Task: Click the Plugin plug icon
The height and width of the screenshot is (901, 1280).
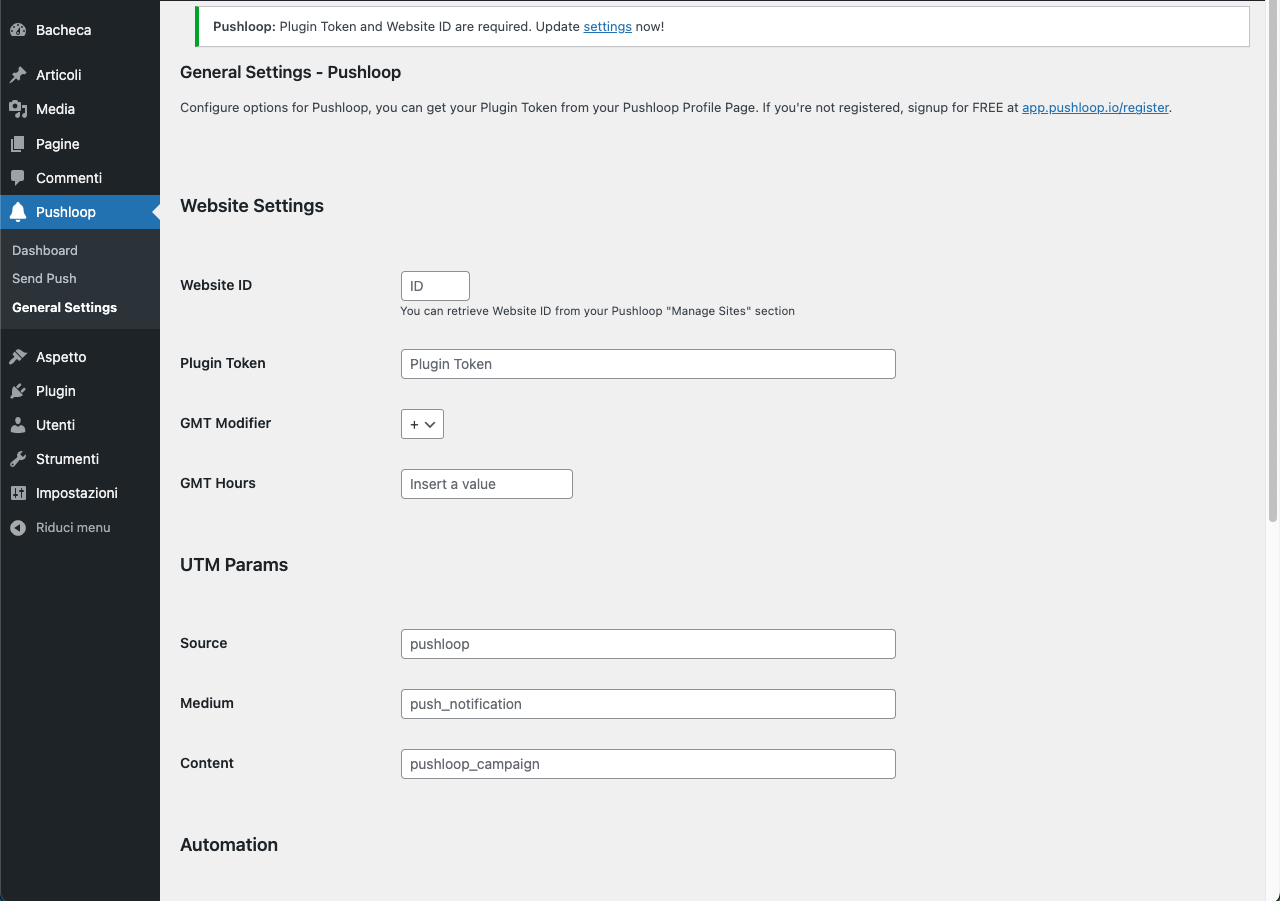Action: (x=18, y=391)
